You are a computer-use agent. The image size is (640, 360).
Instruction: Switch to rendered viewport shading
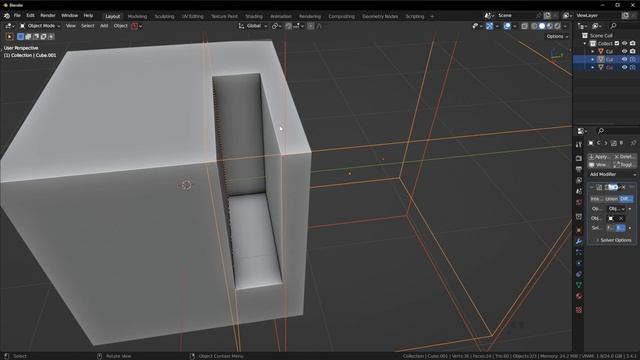coord(557,26)
